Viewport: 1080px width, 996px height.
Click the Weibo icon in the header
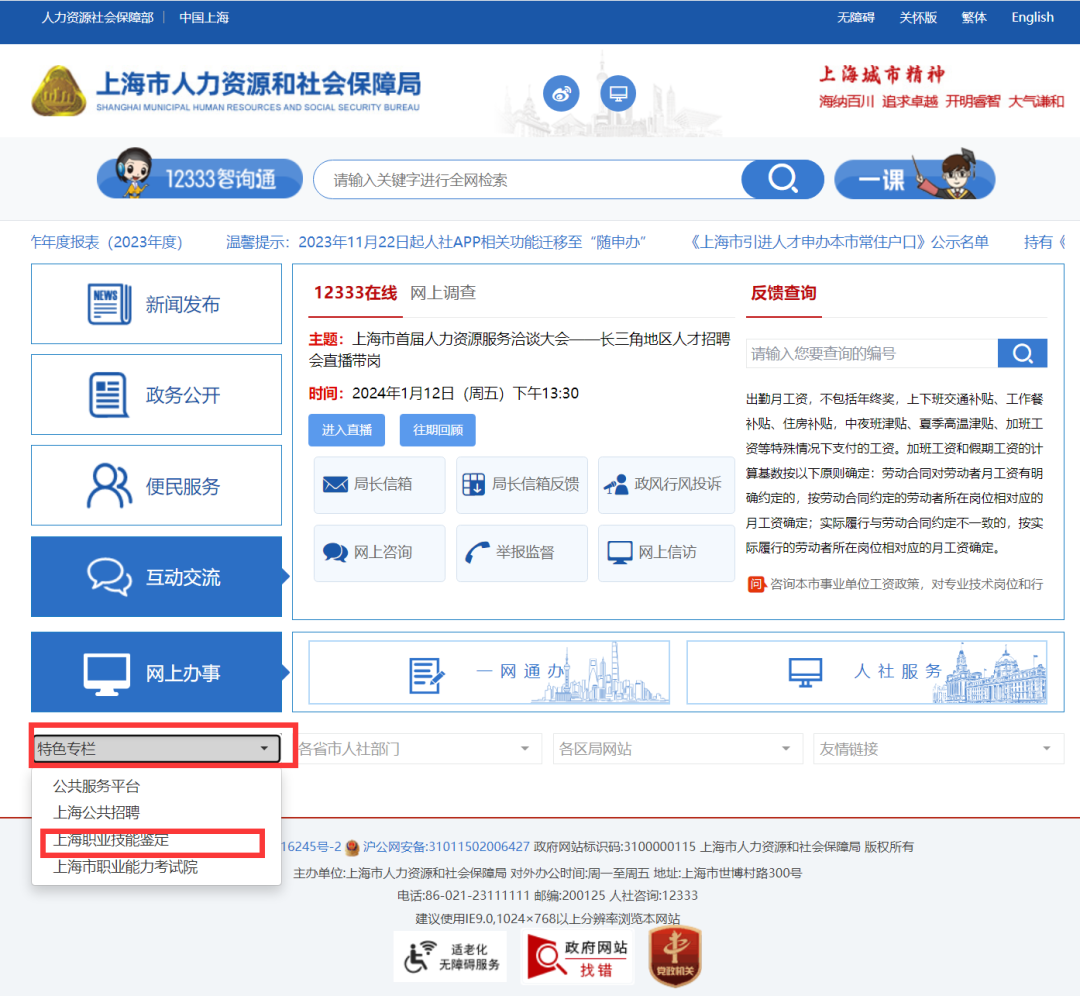tap(561, 93)
